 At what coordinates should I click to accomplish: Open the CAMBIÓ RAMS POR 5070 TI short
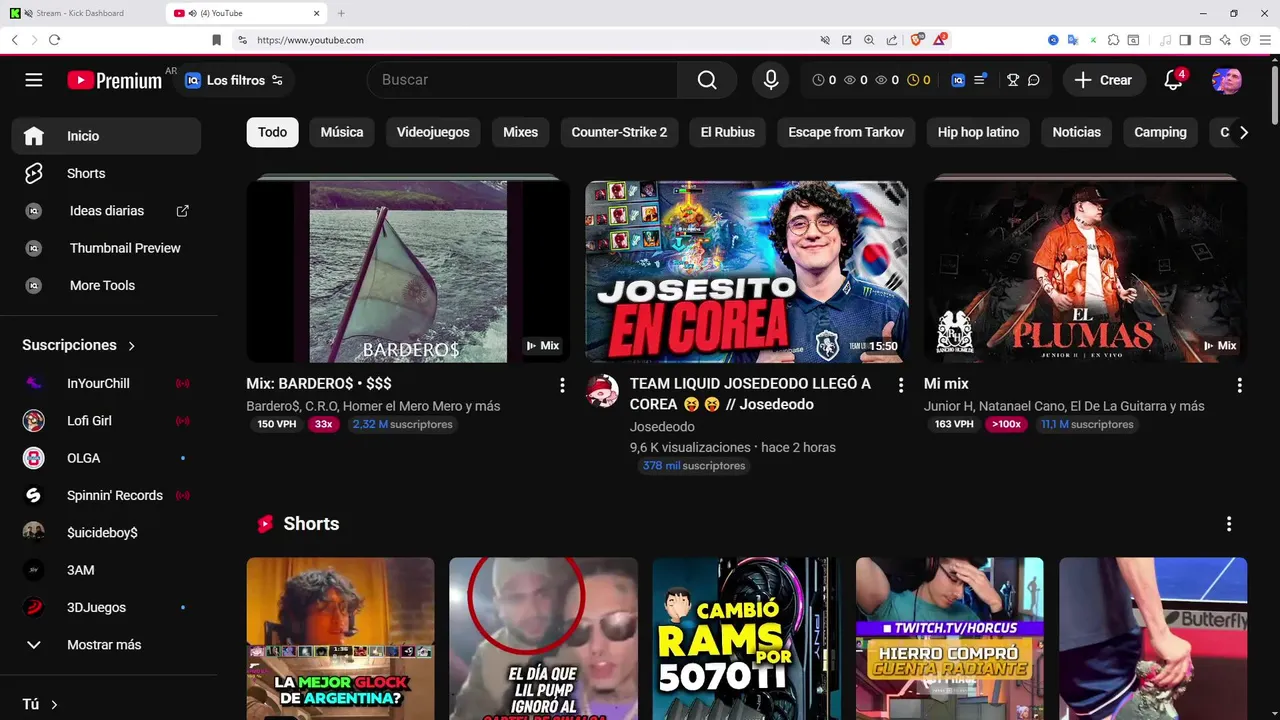pos(746,638)
